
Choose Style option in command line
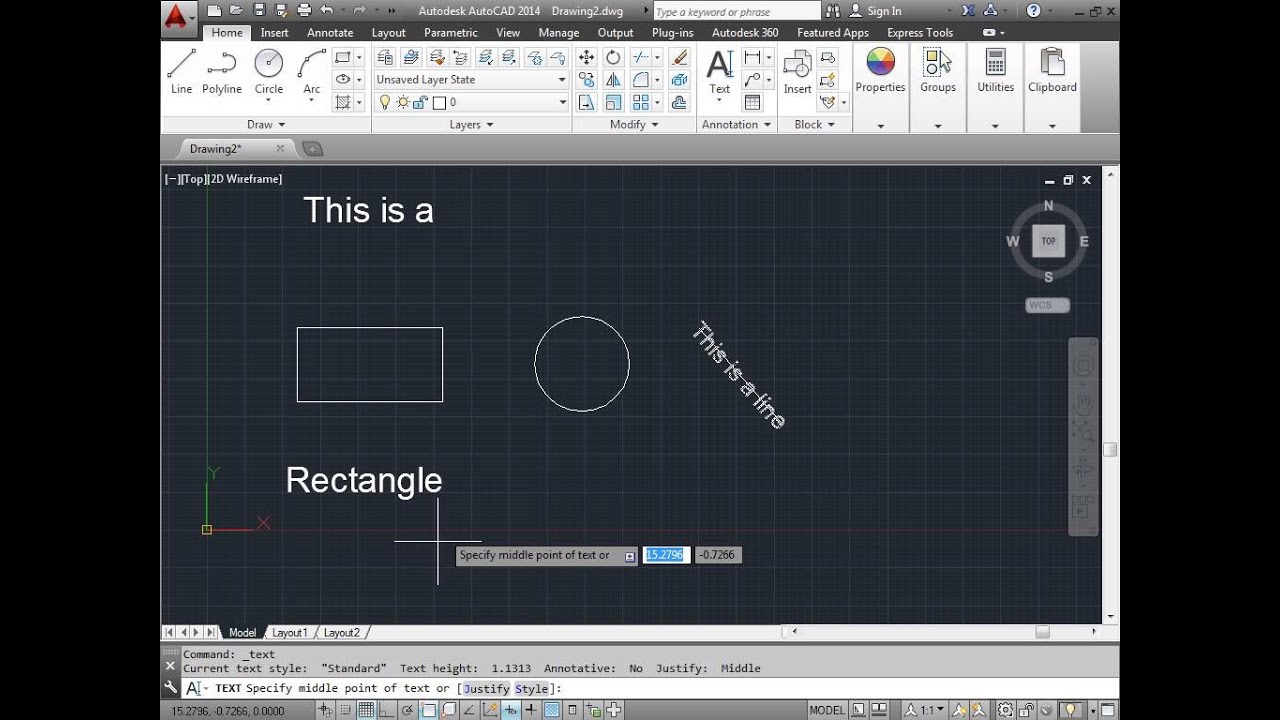[x=531, y=689]
